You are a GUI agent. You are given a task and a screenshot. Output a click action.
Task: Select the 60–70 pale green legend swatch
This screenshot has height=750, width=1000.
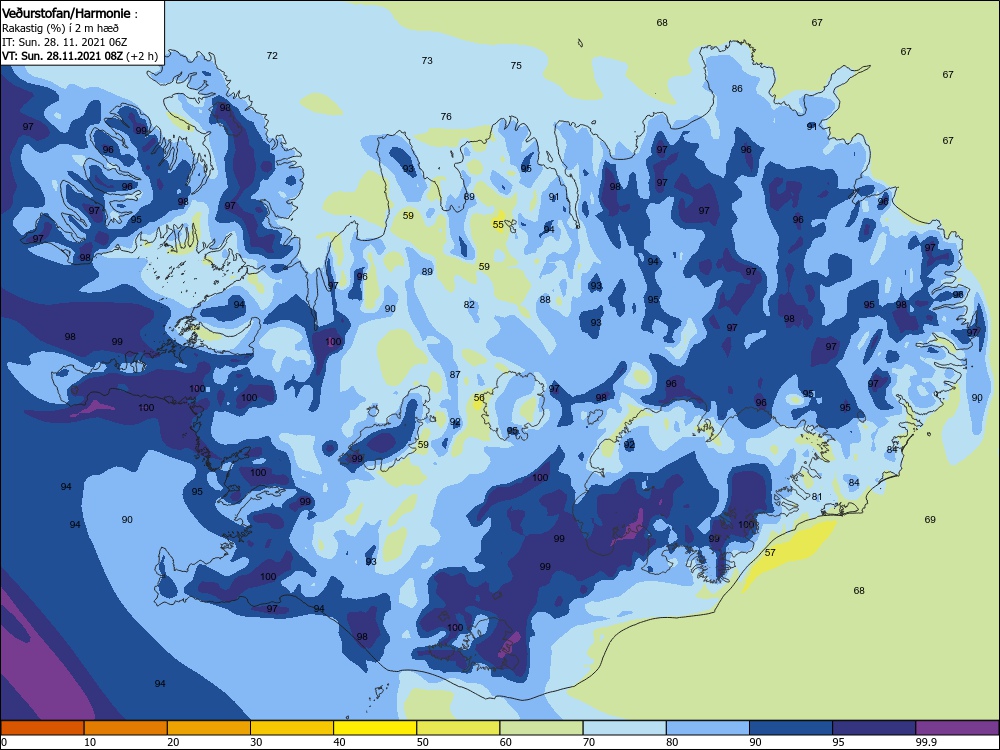(x=541, y=728)
